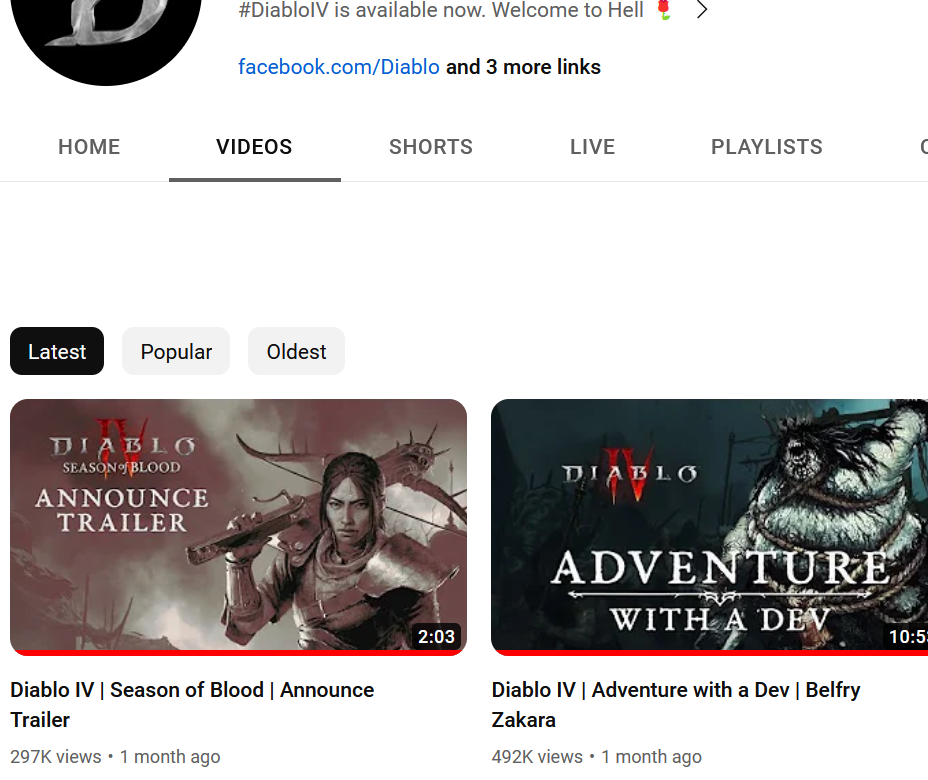
Task: Open 'Diablo IV | Season of Blood | Announce Trailer' title
Action: [192, 705]
